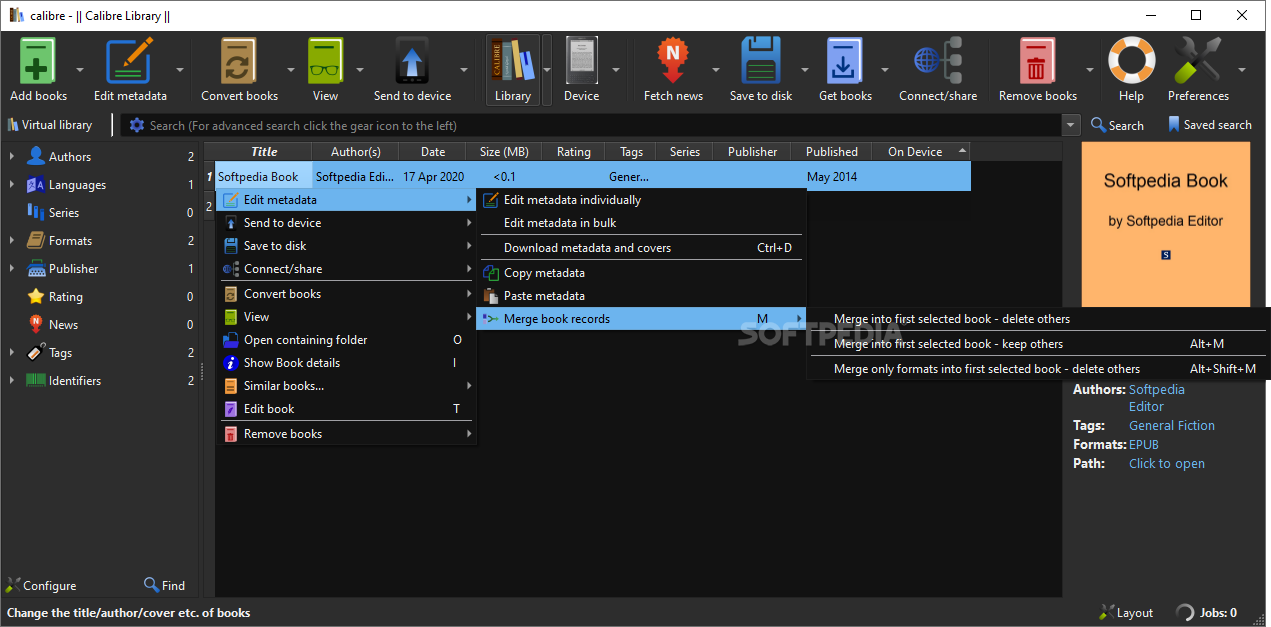Click the Publisher icon in tag browser
This screenshot has height=627, width=1271.
[35, 268]
